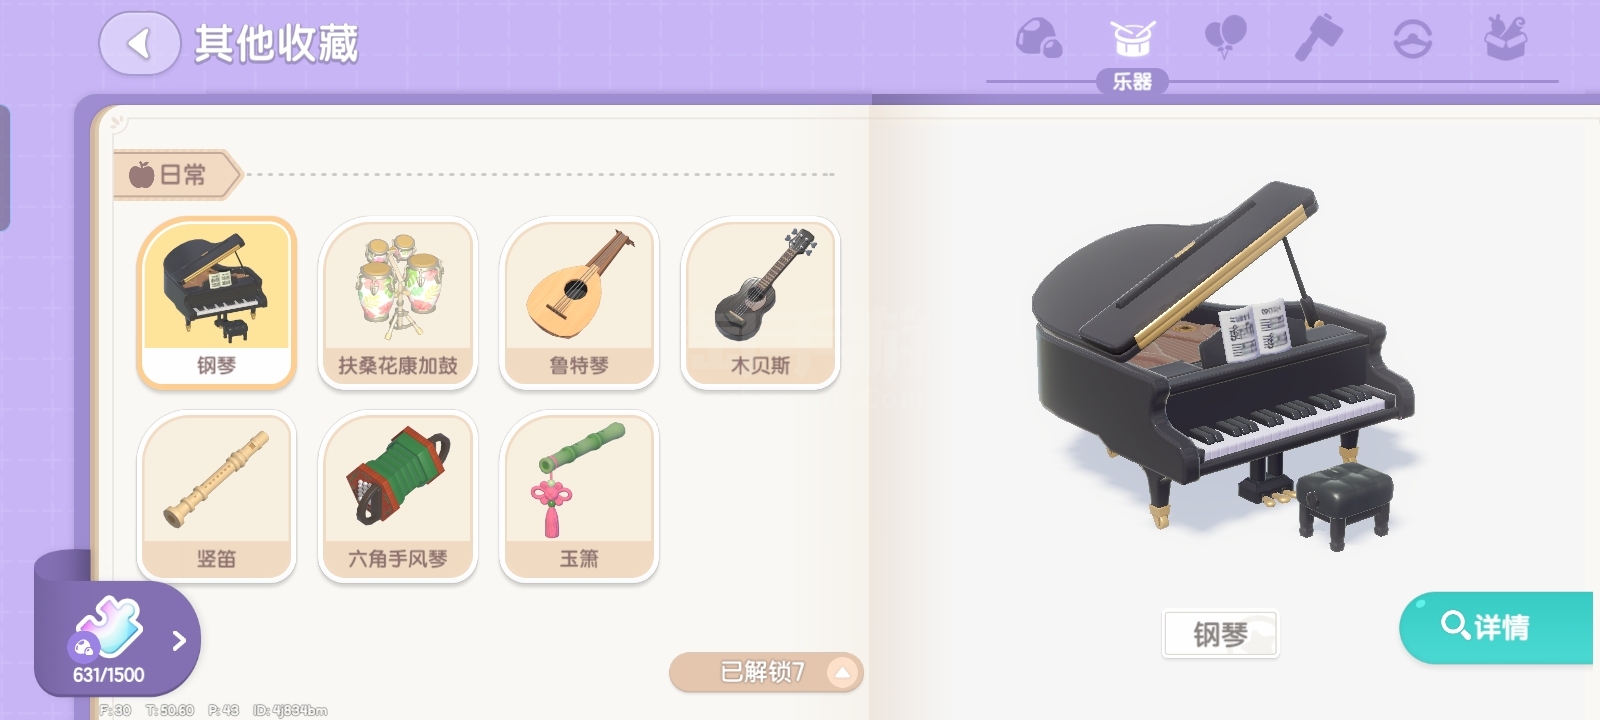Select the 木贝斯 wooden bass item
1600x720 pixels.
(x=760, y=303)
